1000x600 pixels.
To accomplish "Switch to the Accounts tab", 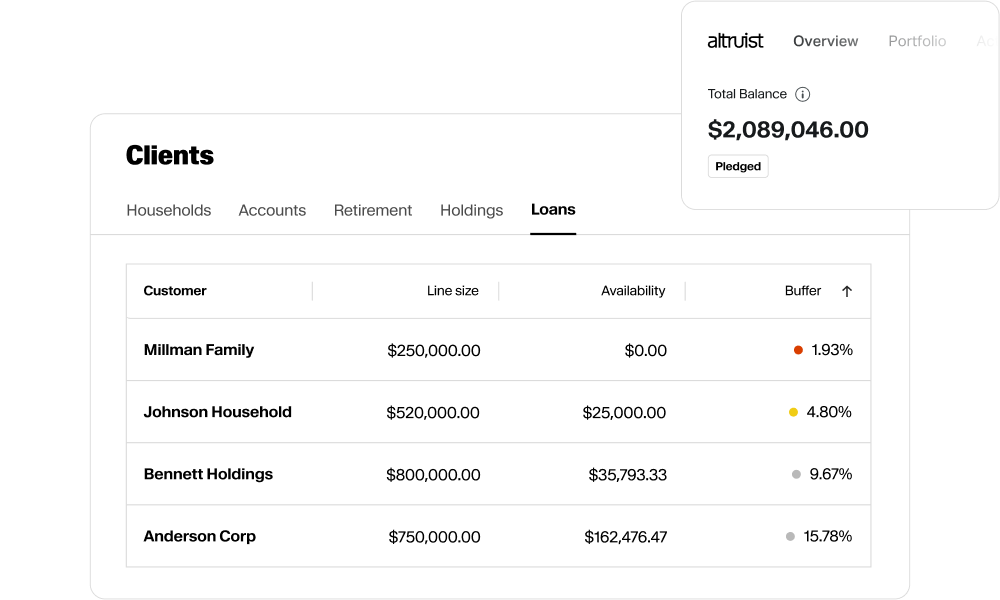I will [272, 210].
